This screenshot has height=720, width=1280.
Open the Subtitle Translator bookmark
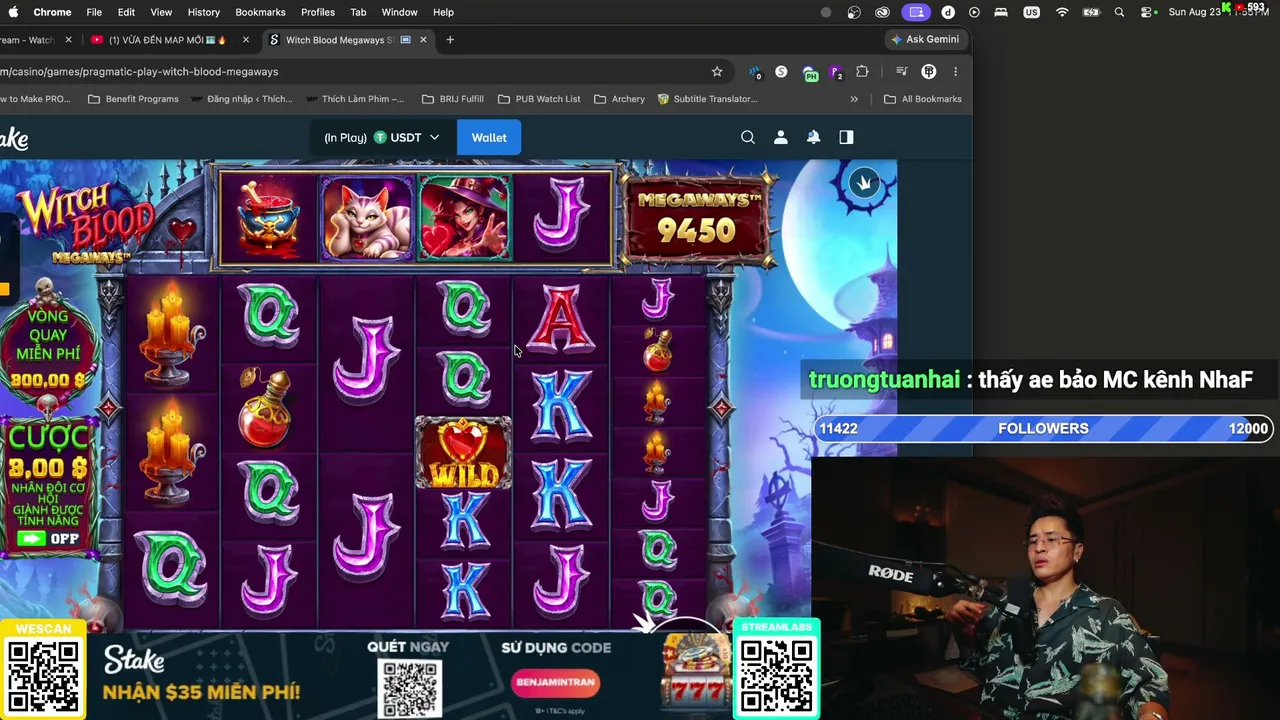pyautogui.click(x=707, y=99)
